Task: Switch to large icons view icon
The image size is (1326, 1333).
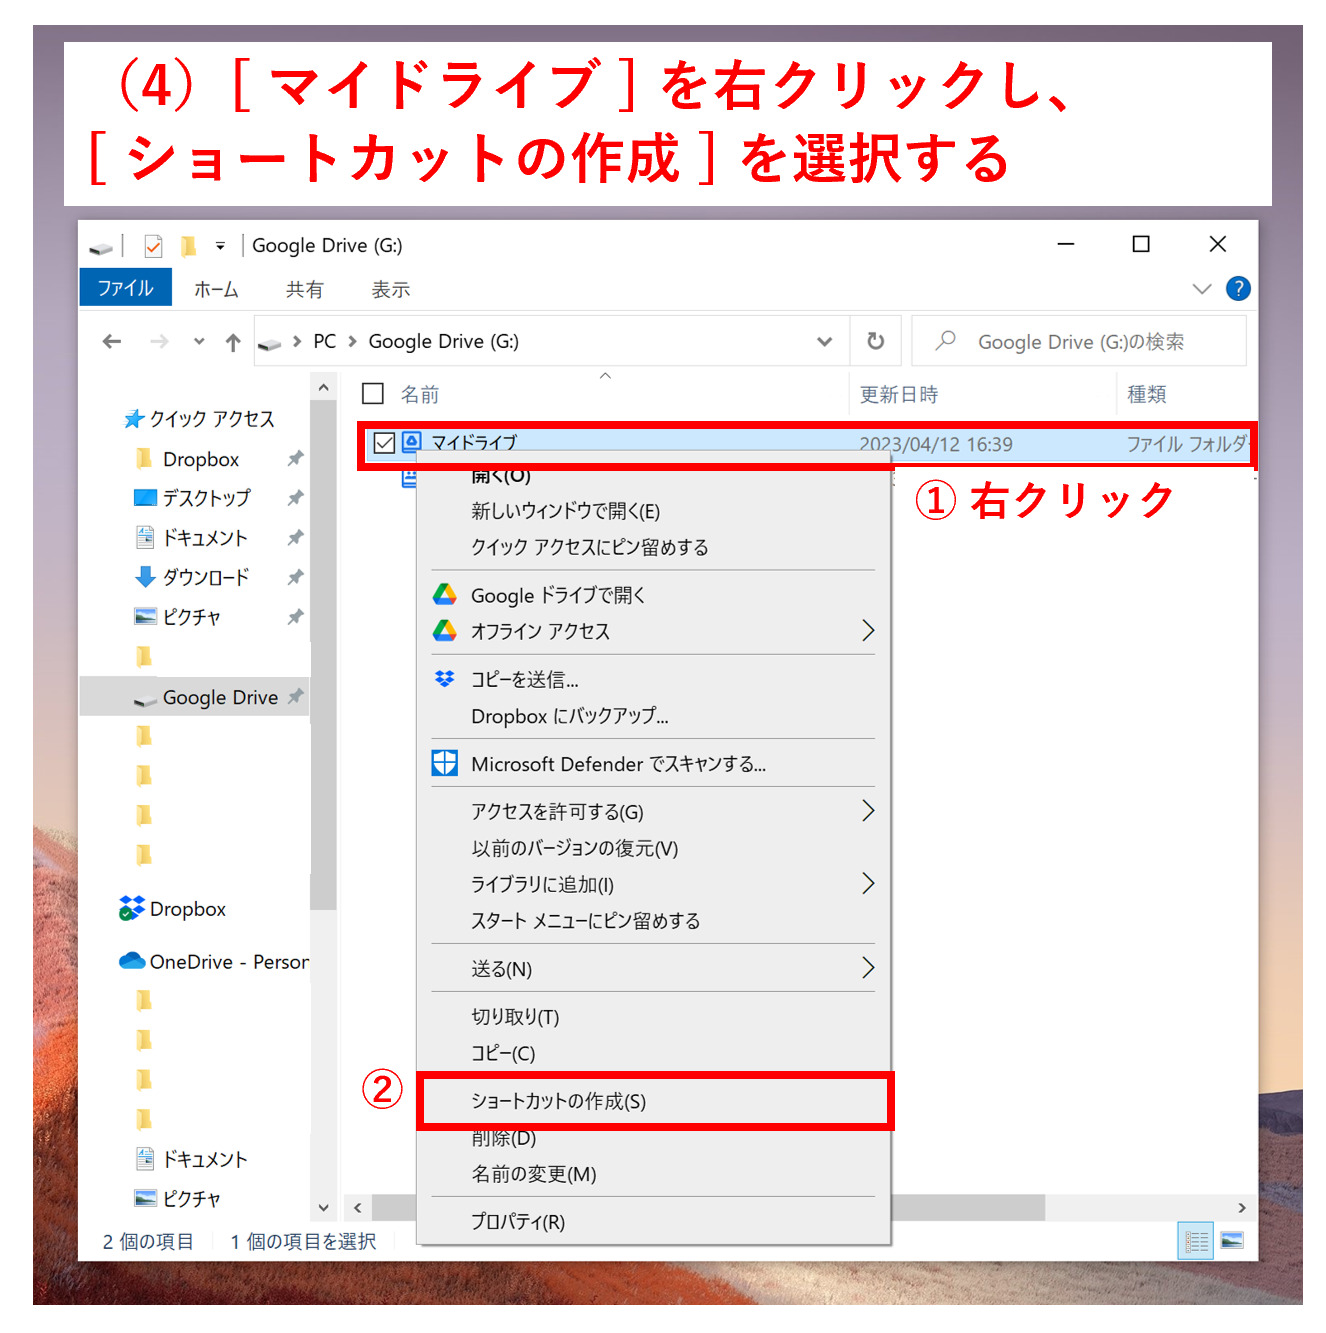Action: pos(1232,1241)
